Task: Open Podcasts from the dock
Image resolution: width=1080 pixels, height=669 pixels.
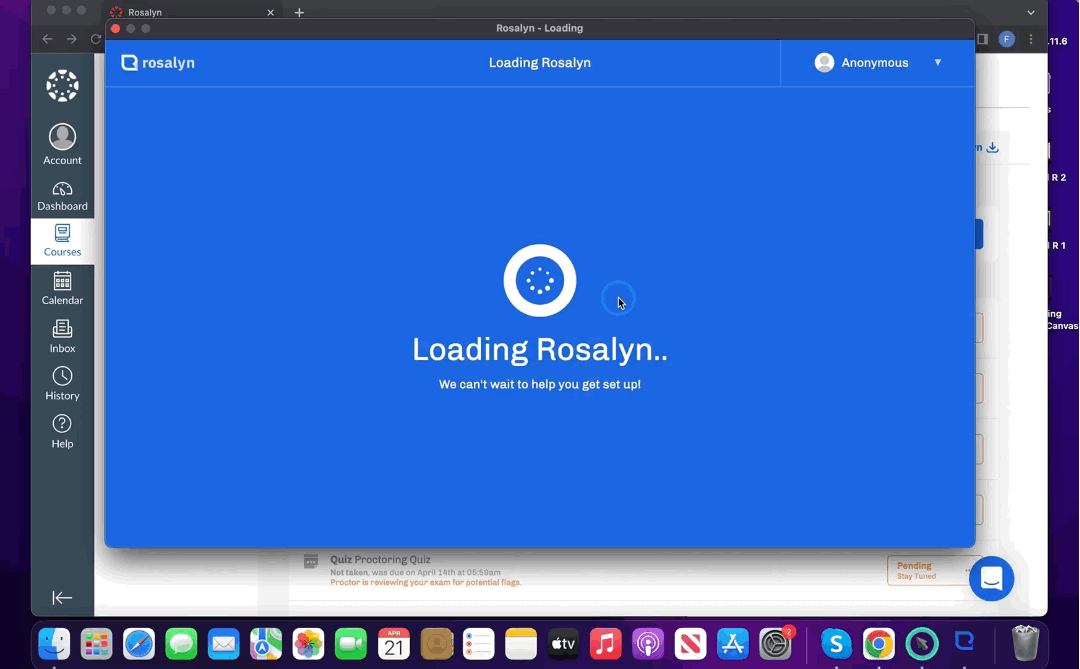Action: pos(648,644)
